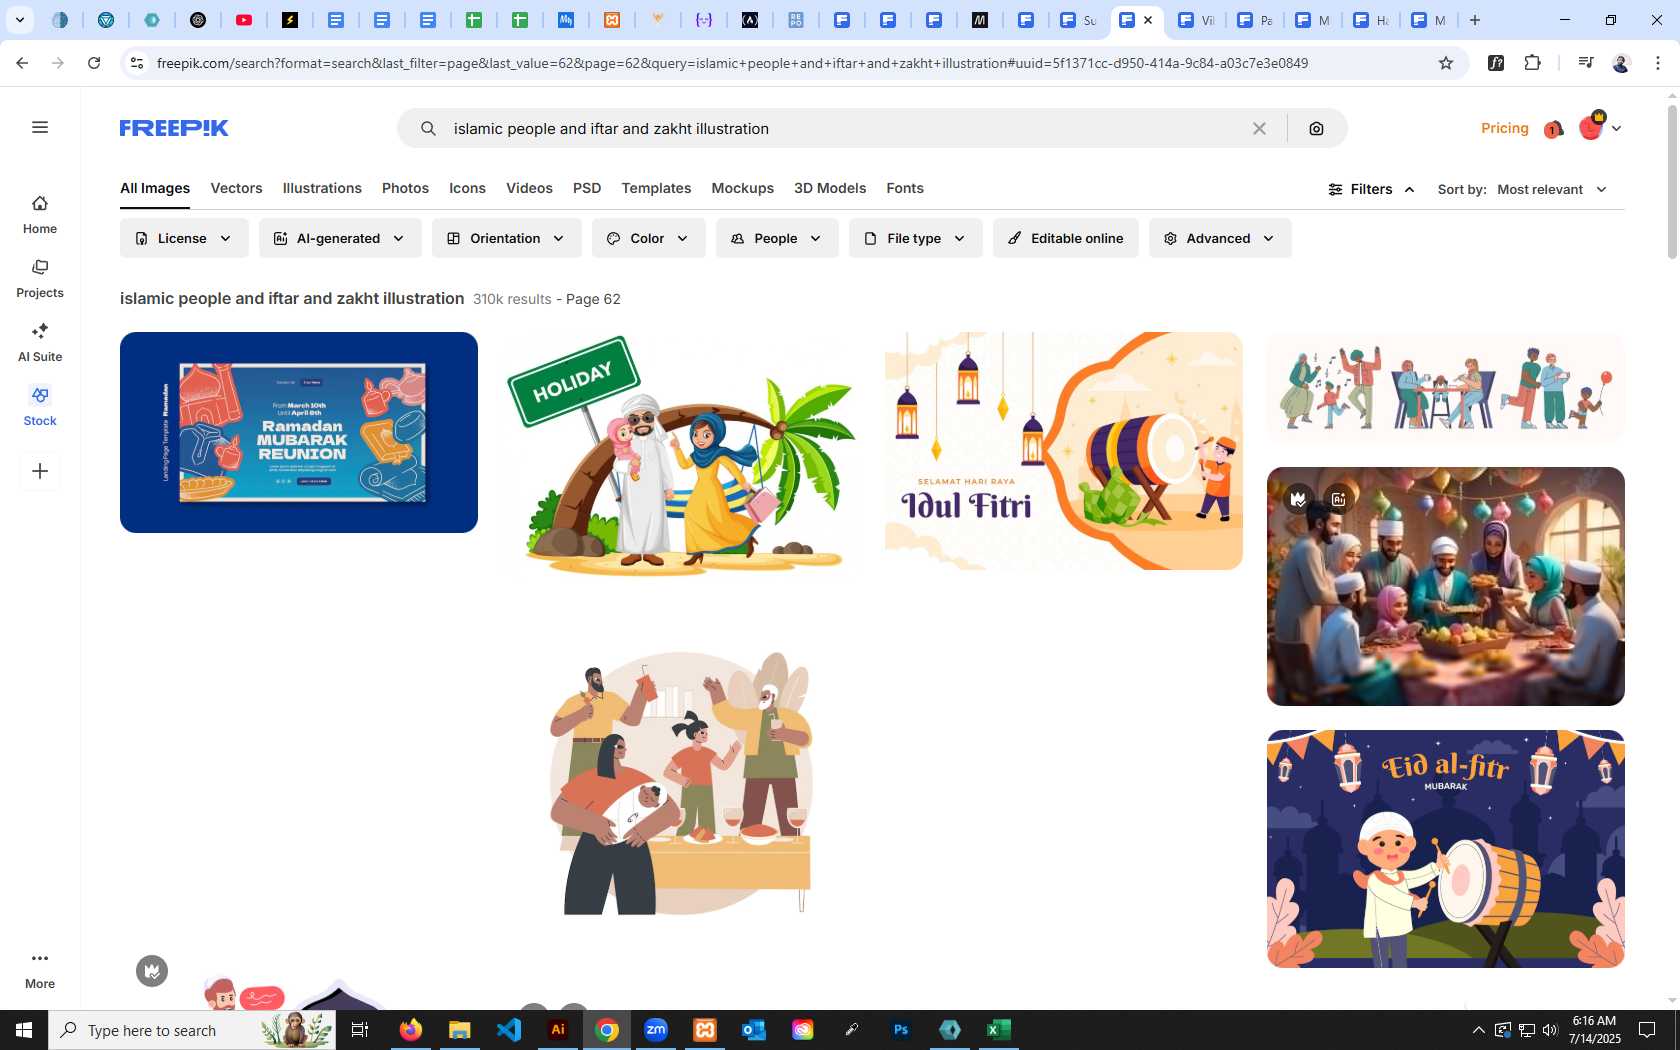Switch to the Videos tab
Image resolution: width=1680 pixels, height=1050 pixels.
529,188
